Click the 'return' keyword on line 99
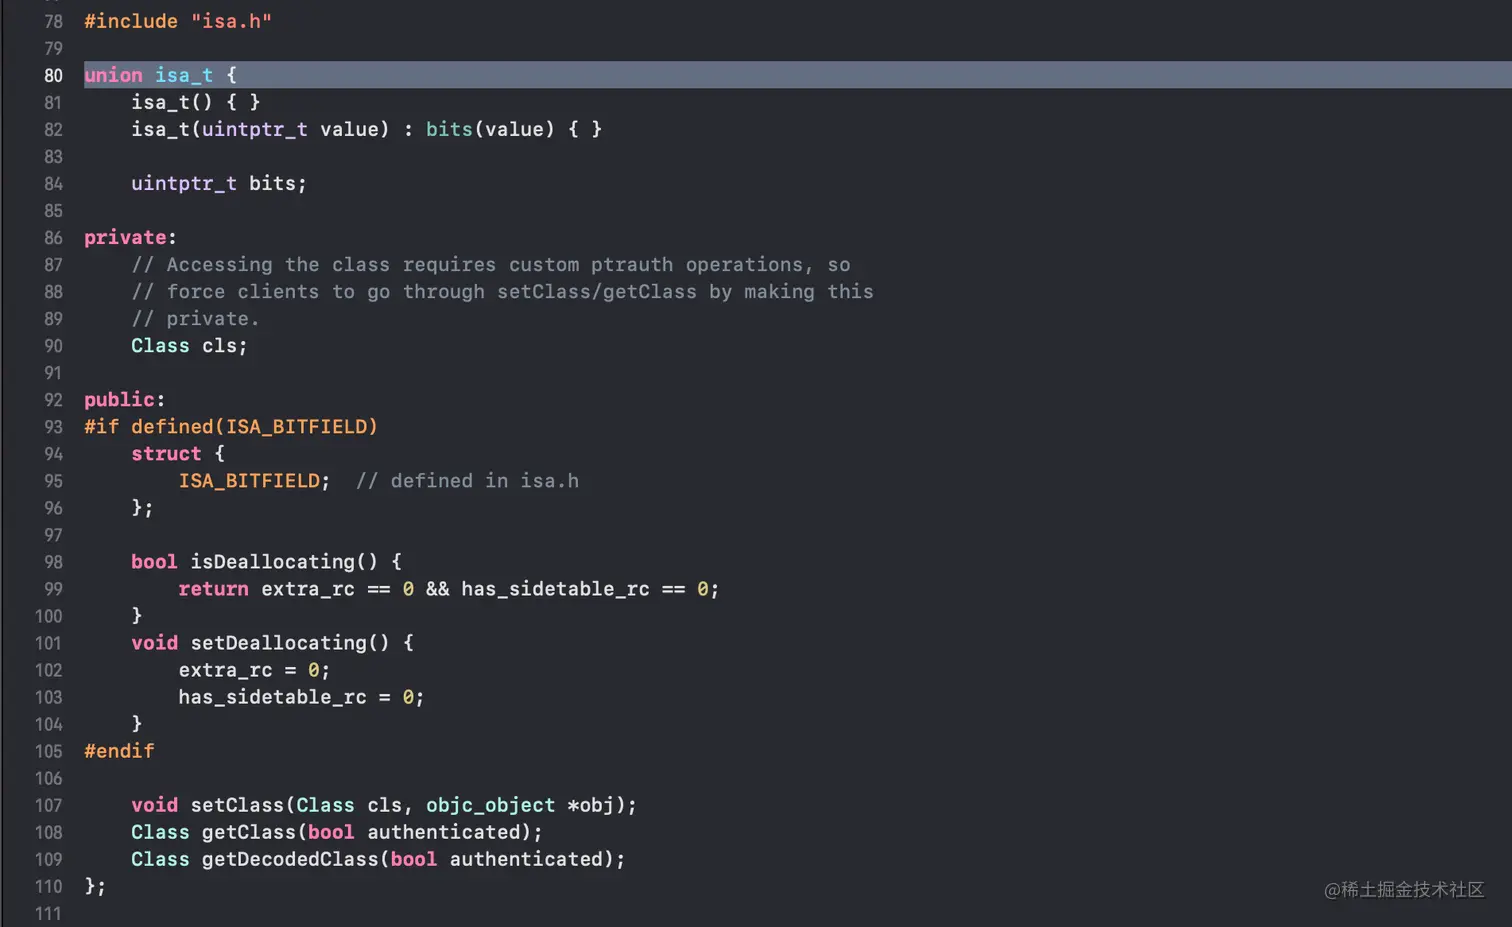 click(213, 589)
